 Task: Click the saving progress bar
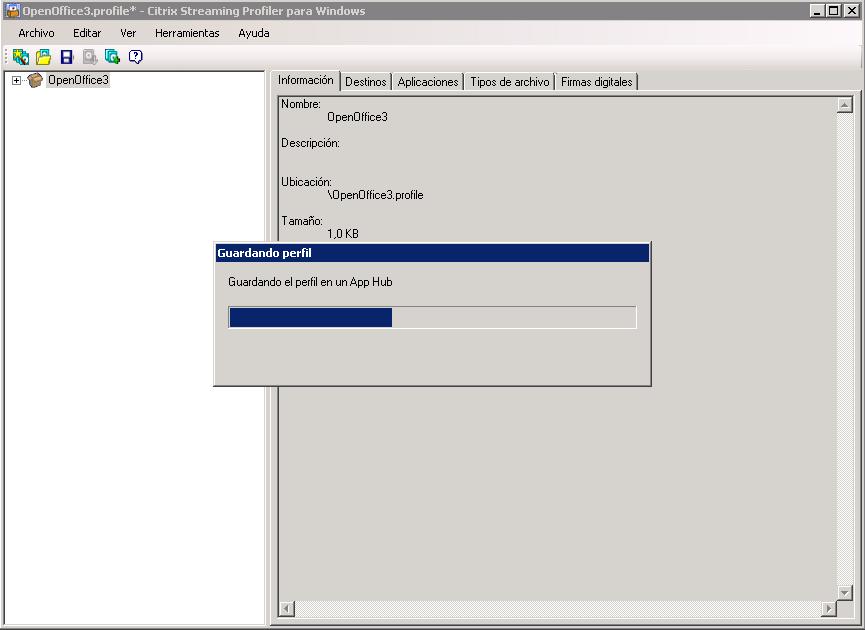[432, 317]
